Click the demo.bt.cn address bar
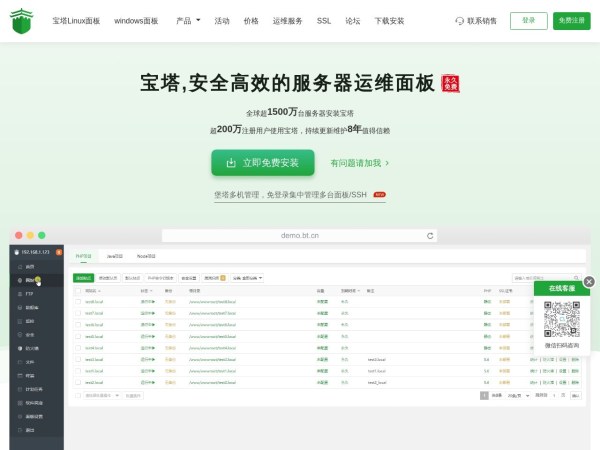Image resolution: width=600 pixels, height=450 pixels. [x=300, y=236]
